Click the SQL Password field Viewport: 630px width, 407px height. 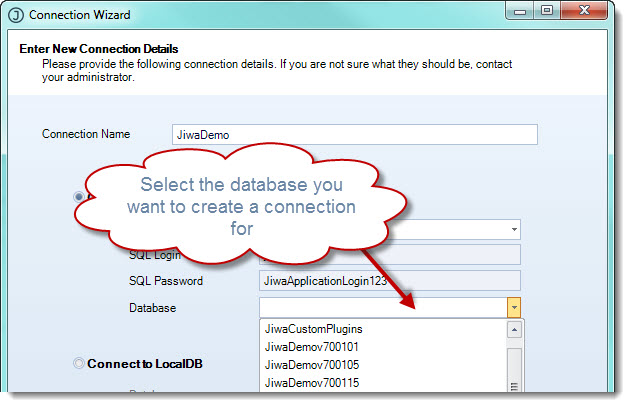pos(390,281)
